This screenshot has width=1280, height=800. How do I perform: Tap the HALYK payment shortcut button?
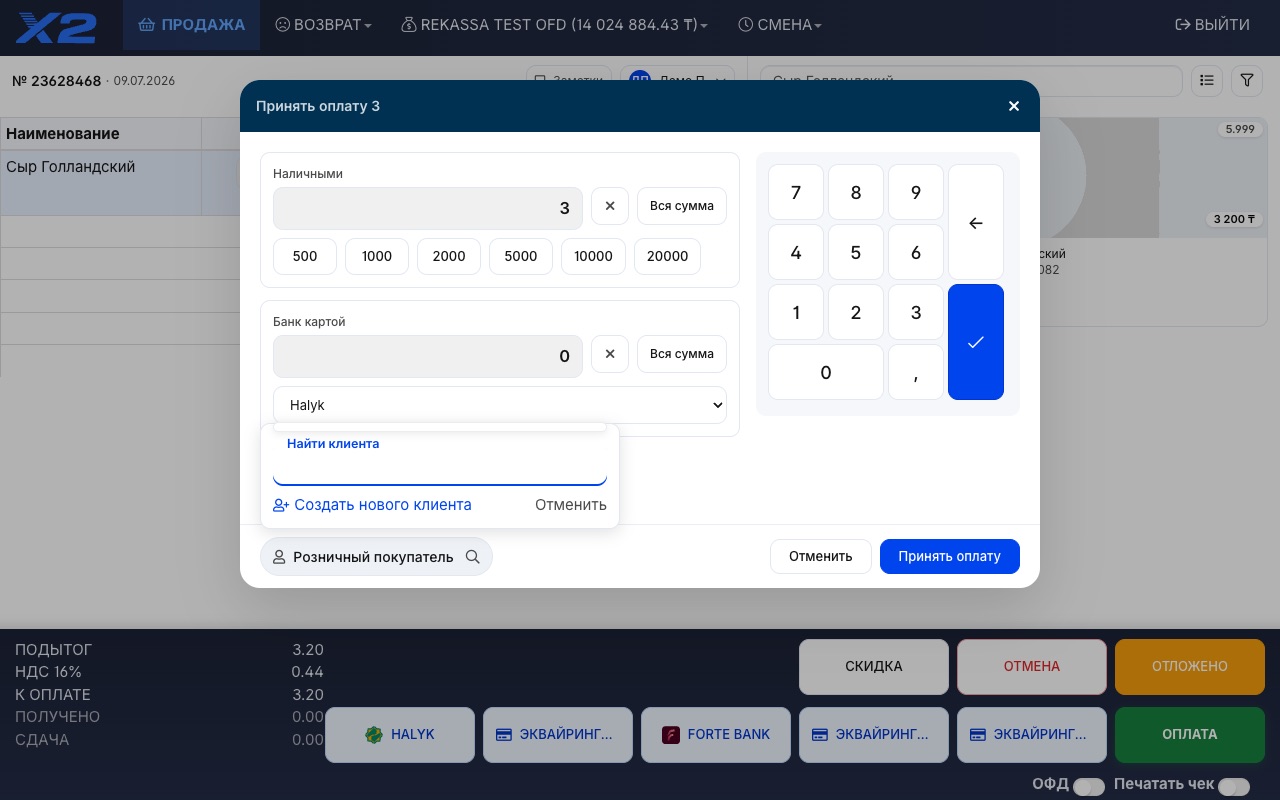pos(400,735)
